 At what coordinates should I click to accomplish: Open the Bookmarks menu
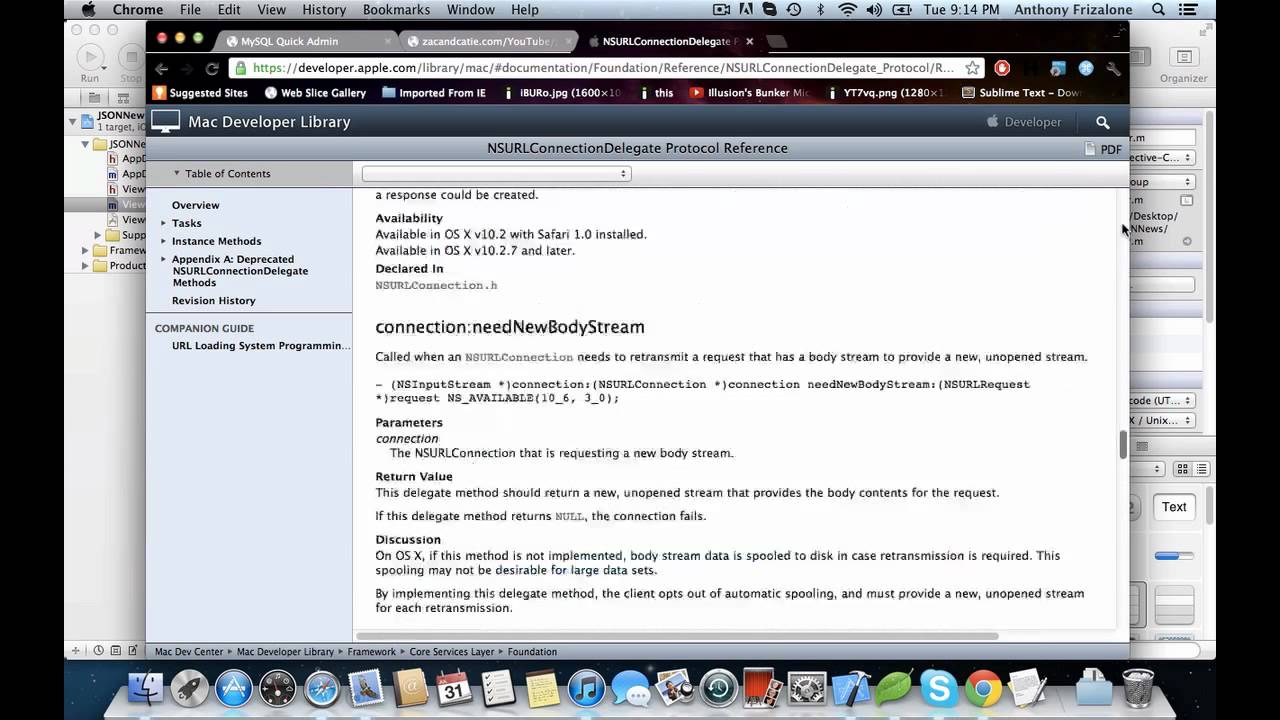(x=397, y=10)
